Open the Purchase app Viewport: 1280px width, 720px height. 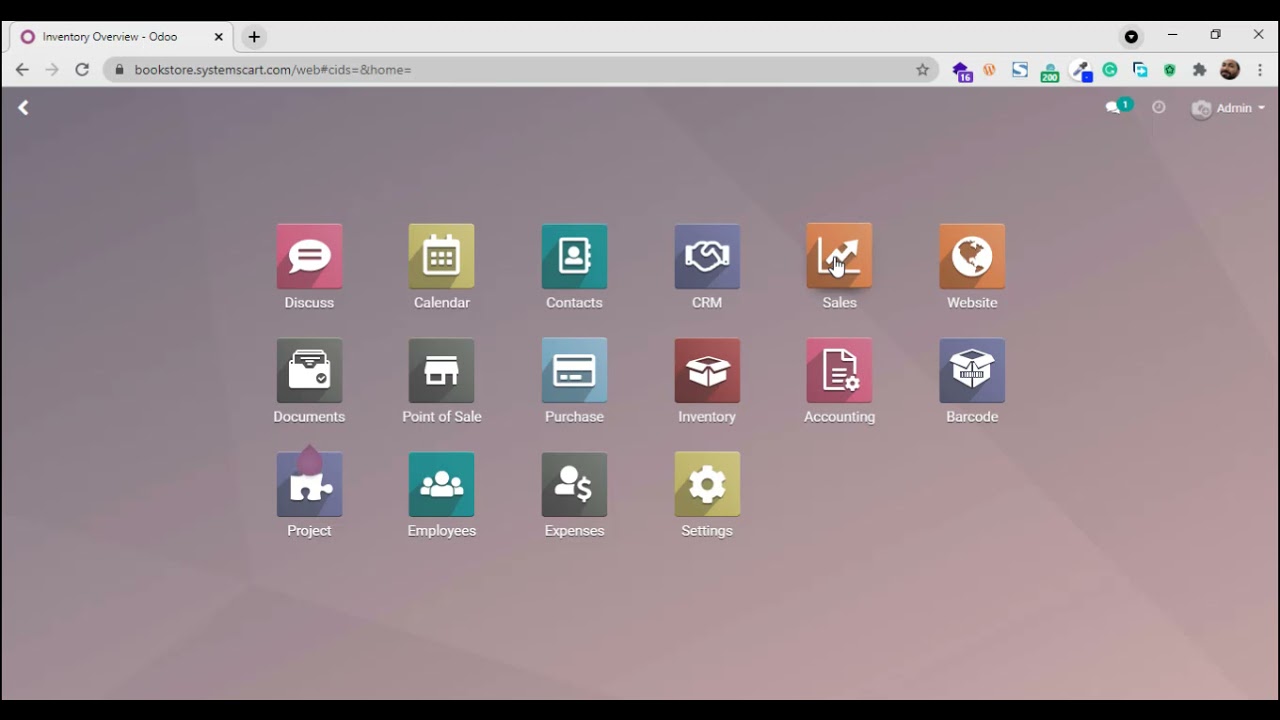pos(574,371)
